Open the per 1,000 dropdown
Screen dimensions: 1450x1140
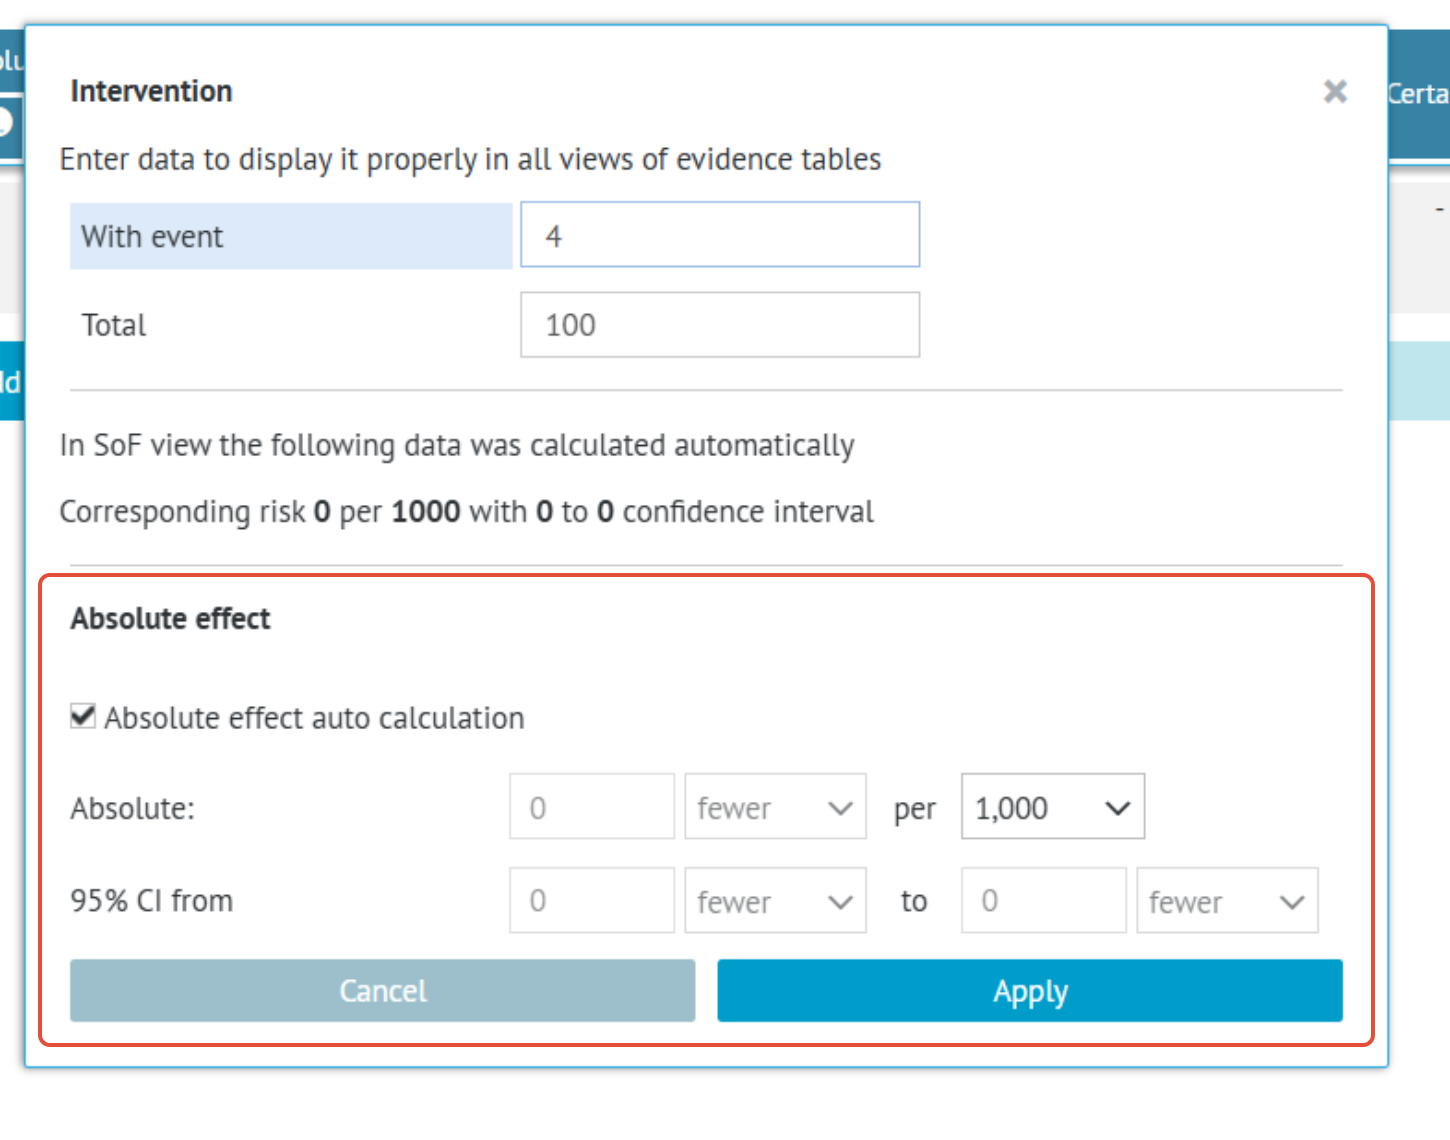(1052, 807)
